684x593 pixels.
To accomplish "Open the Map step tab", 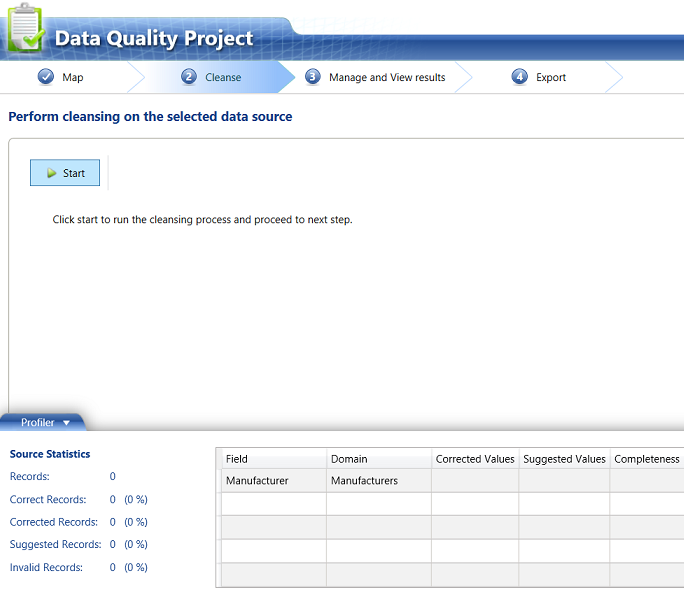I will [73, 77].
